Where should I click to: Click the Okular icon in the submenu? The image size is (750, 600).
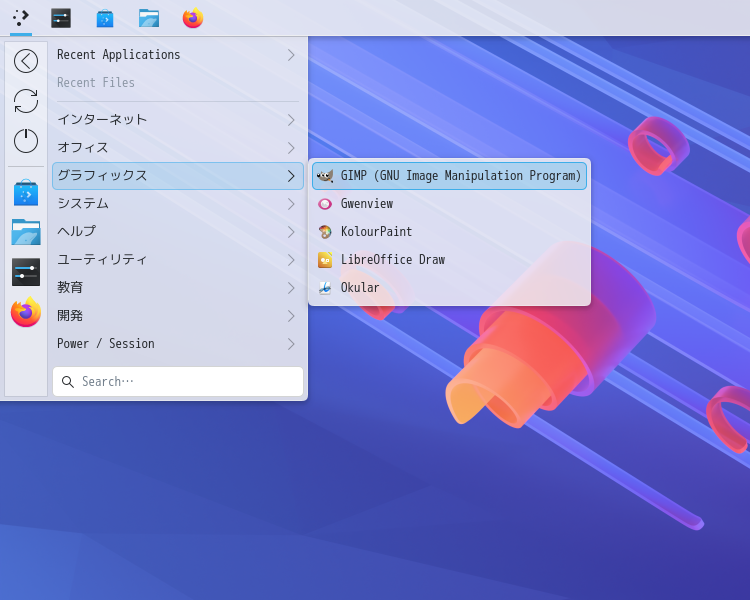pos(325,288)
